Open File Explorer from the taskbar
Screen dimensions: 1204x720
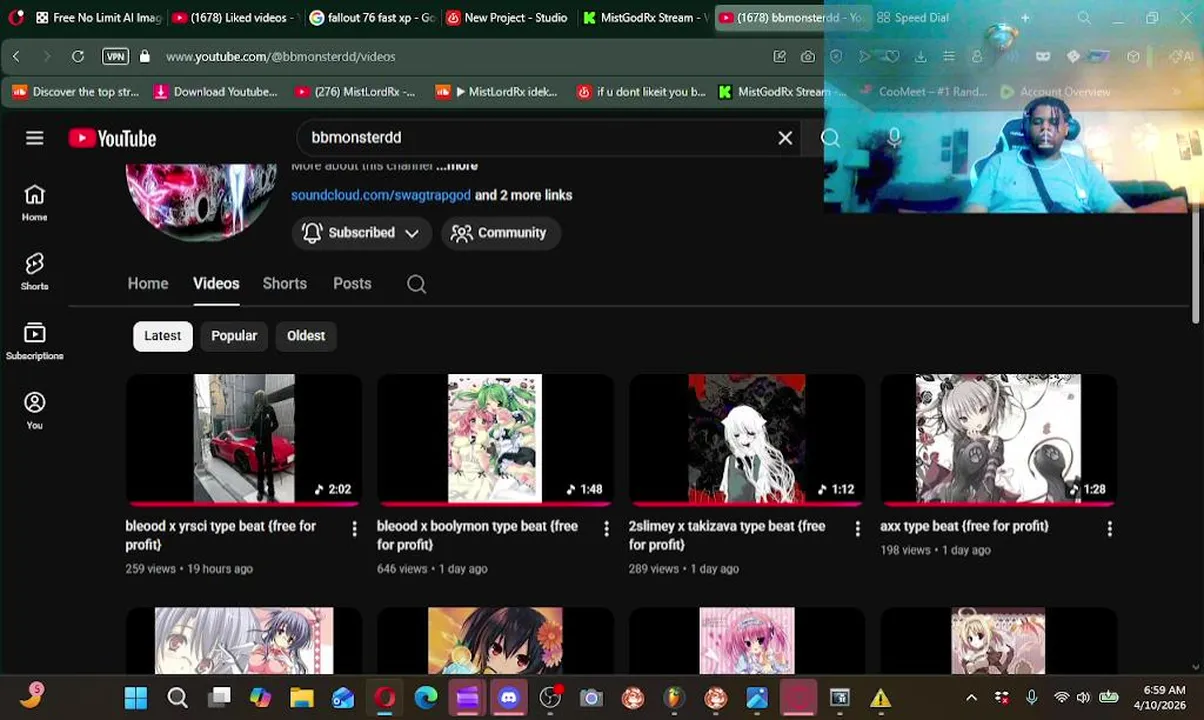[x=302, y=698]
